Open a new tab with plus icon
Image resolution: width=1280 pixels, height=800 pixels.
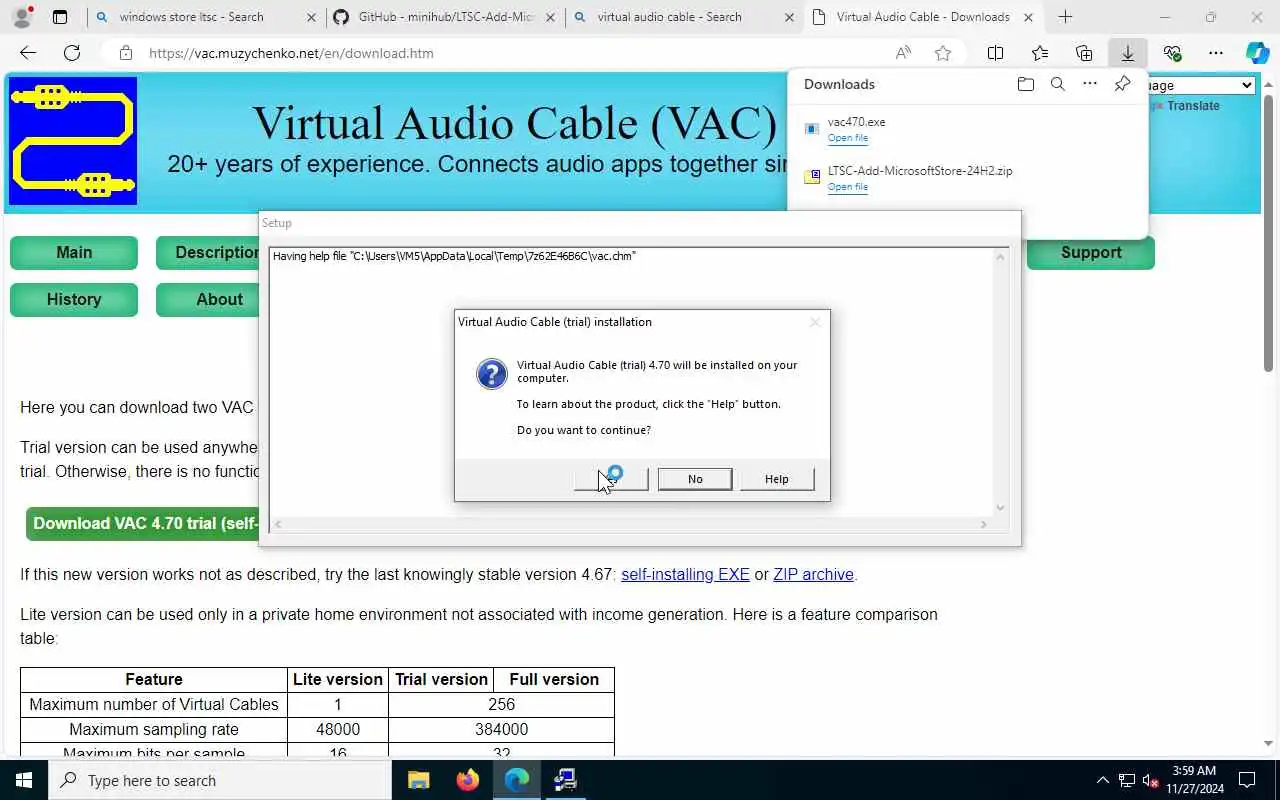click(x=1065, y=17)
